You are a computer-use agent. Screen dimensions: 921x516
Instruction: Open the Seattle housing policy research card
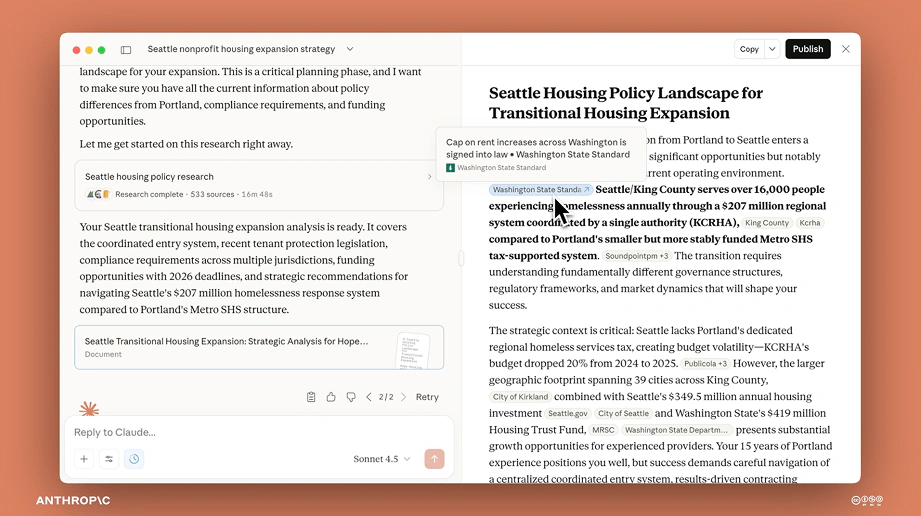point(259,185)
